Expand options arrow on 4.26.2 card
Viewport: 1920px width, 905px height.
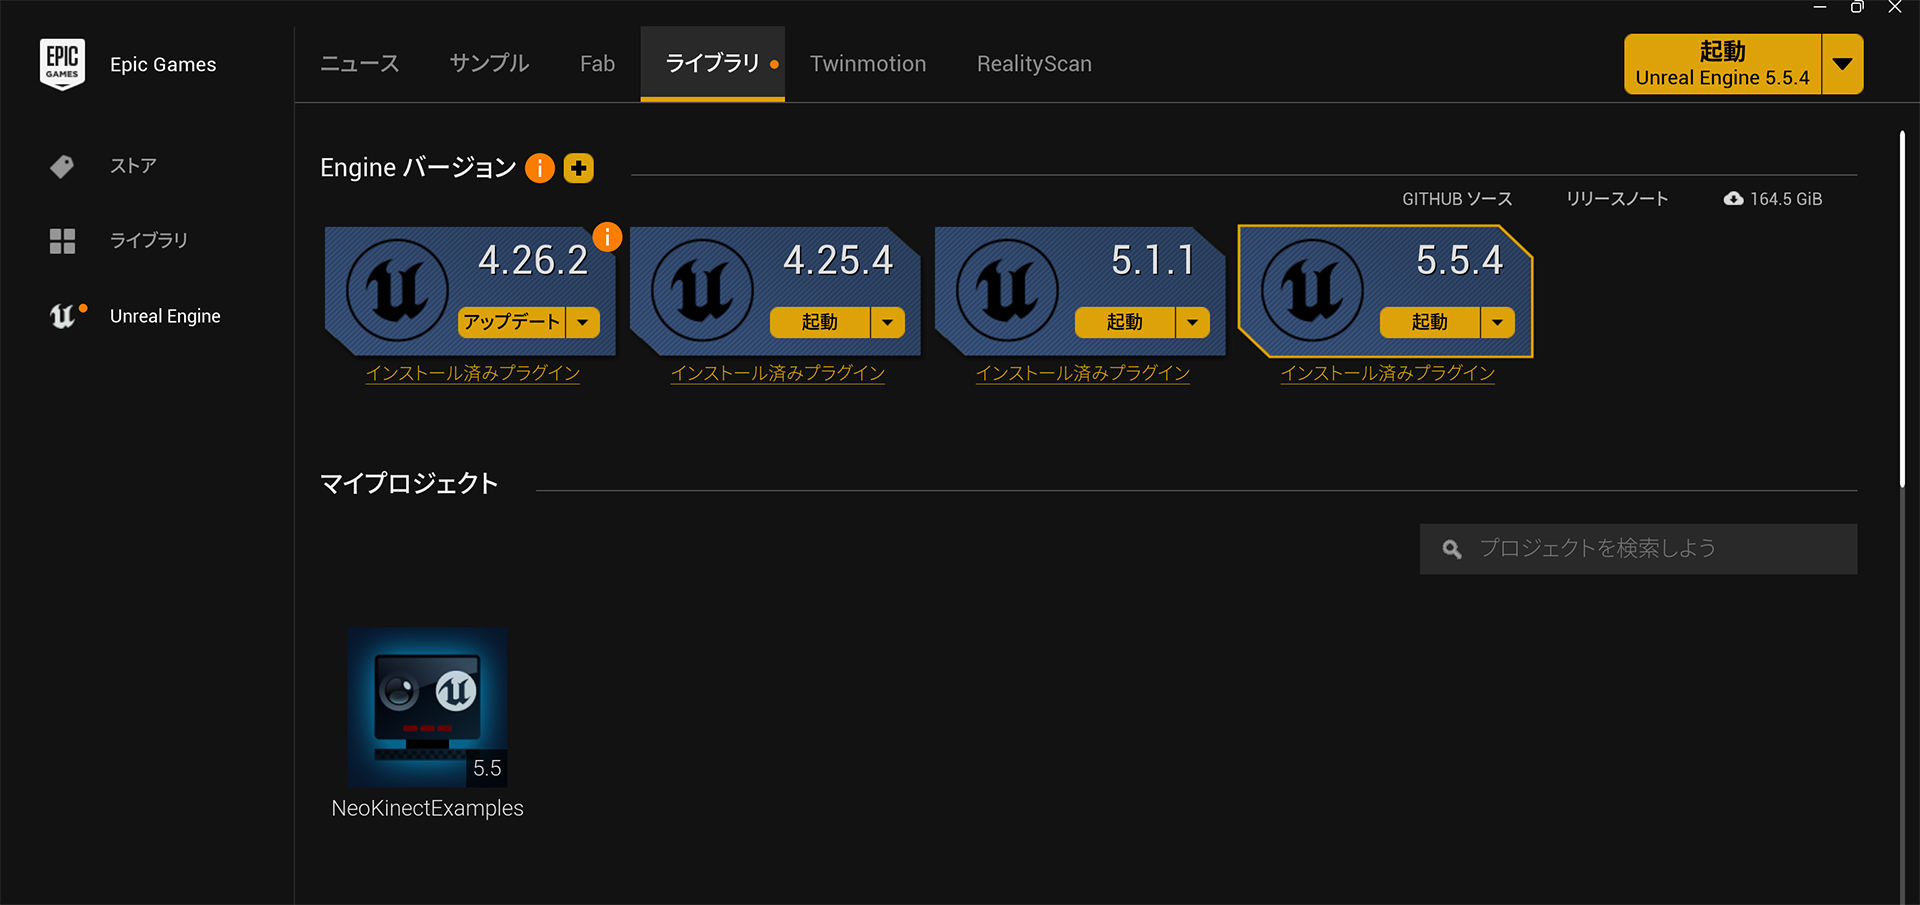tap(583, 322)
